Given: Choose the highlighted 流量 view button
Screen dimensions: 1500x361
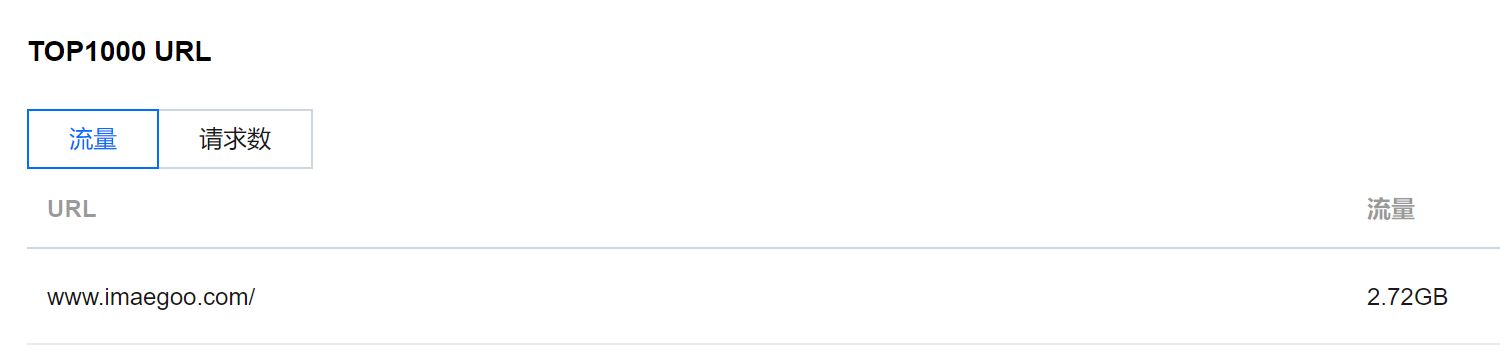Looking at the screenshot, I should pyautogui.click(x=93, y=139).
